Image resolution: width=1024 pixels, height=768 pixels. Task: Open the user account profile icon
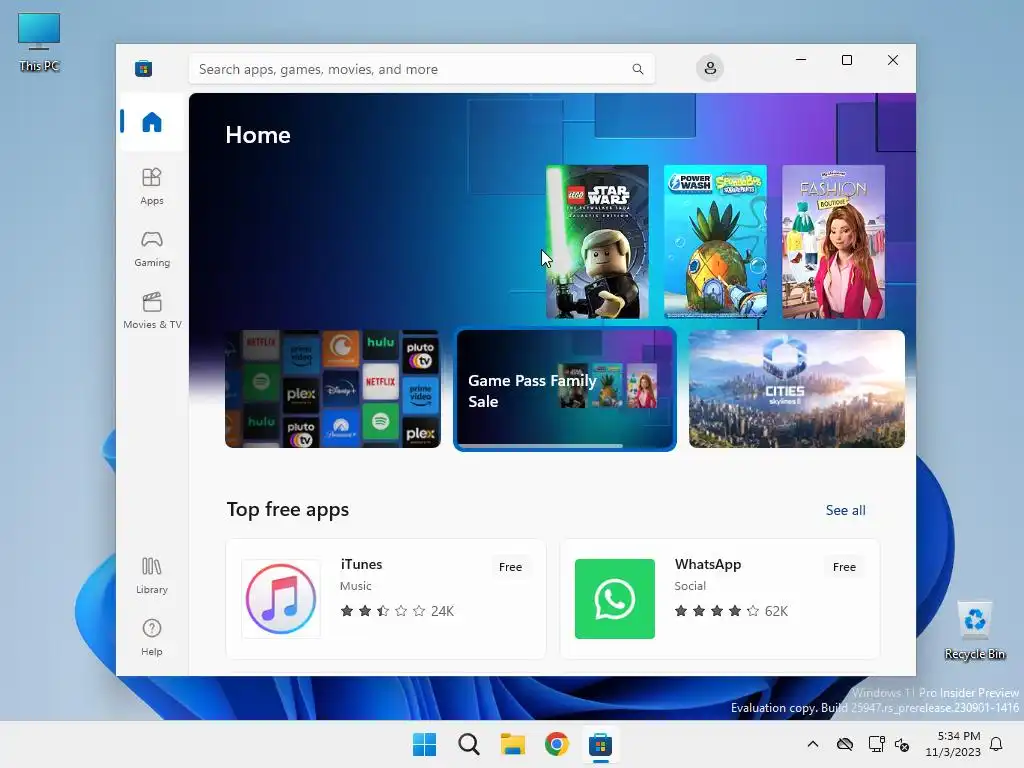[710, 69]
